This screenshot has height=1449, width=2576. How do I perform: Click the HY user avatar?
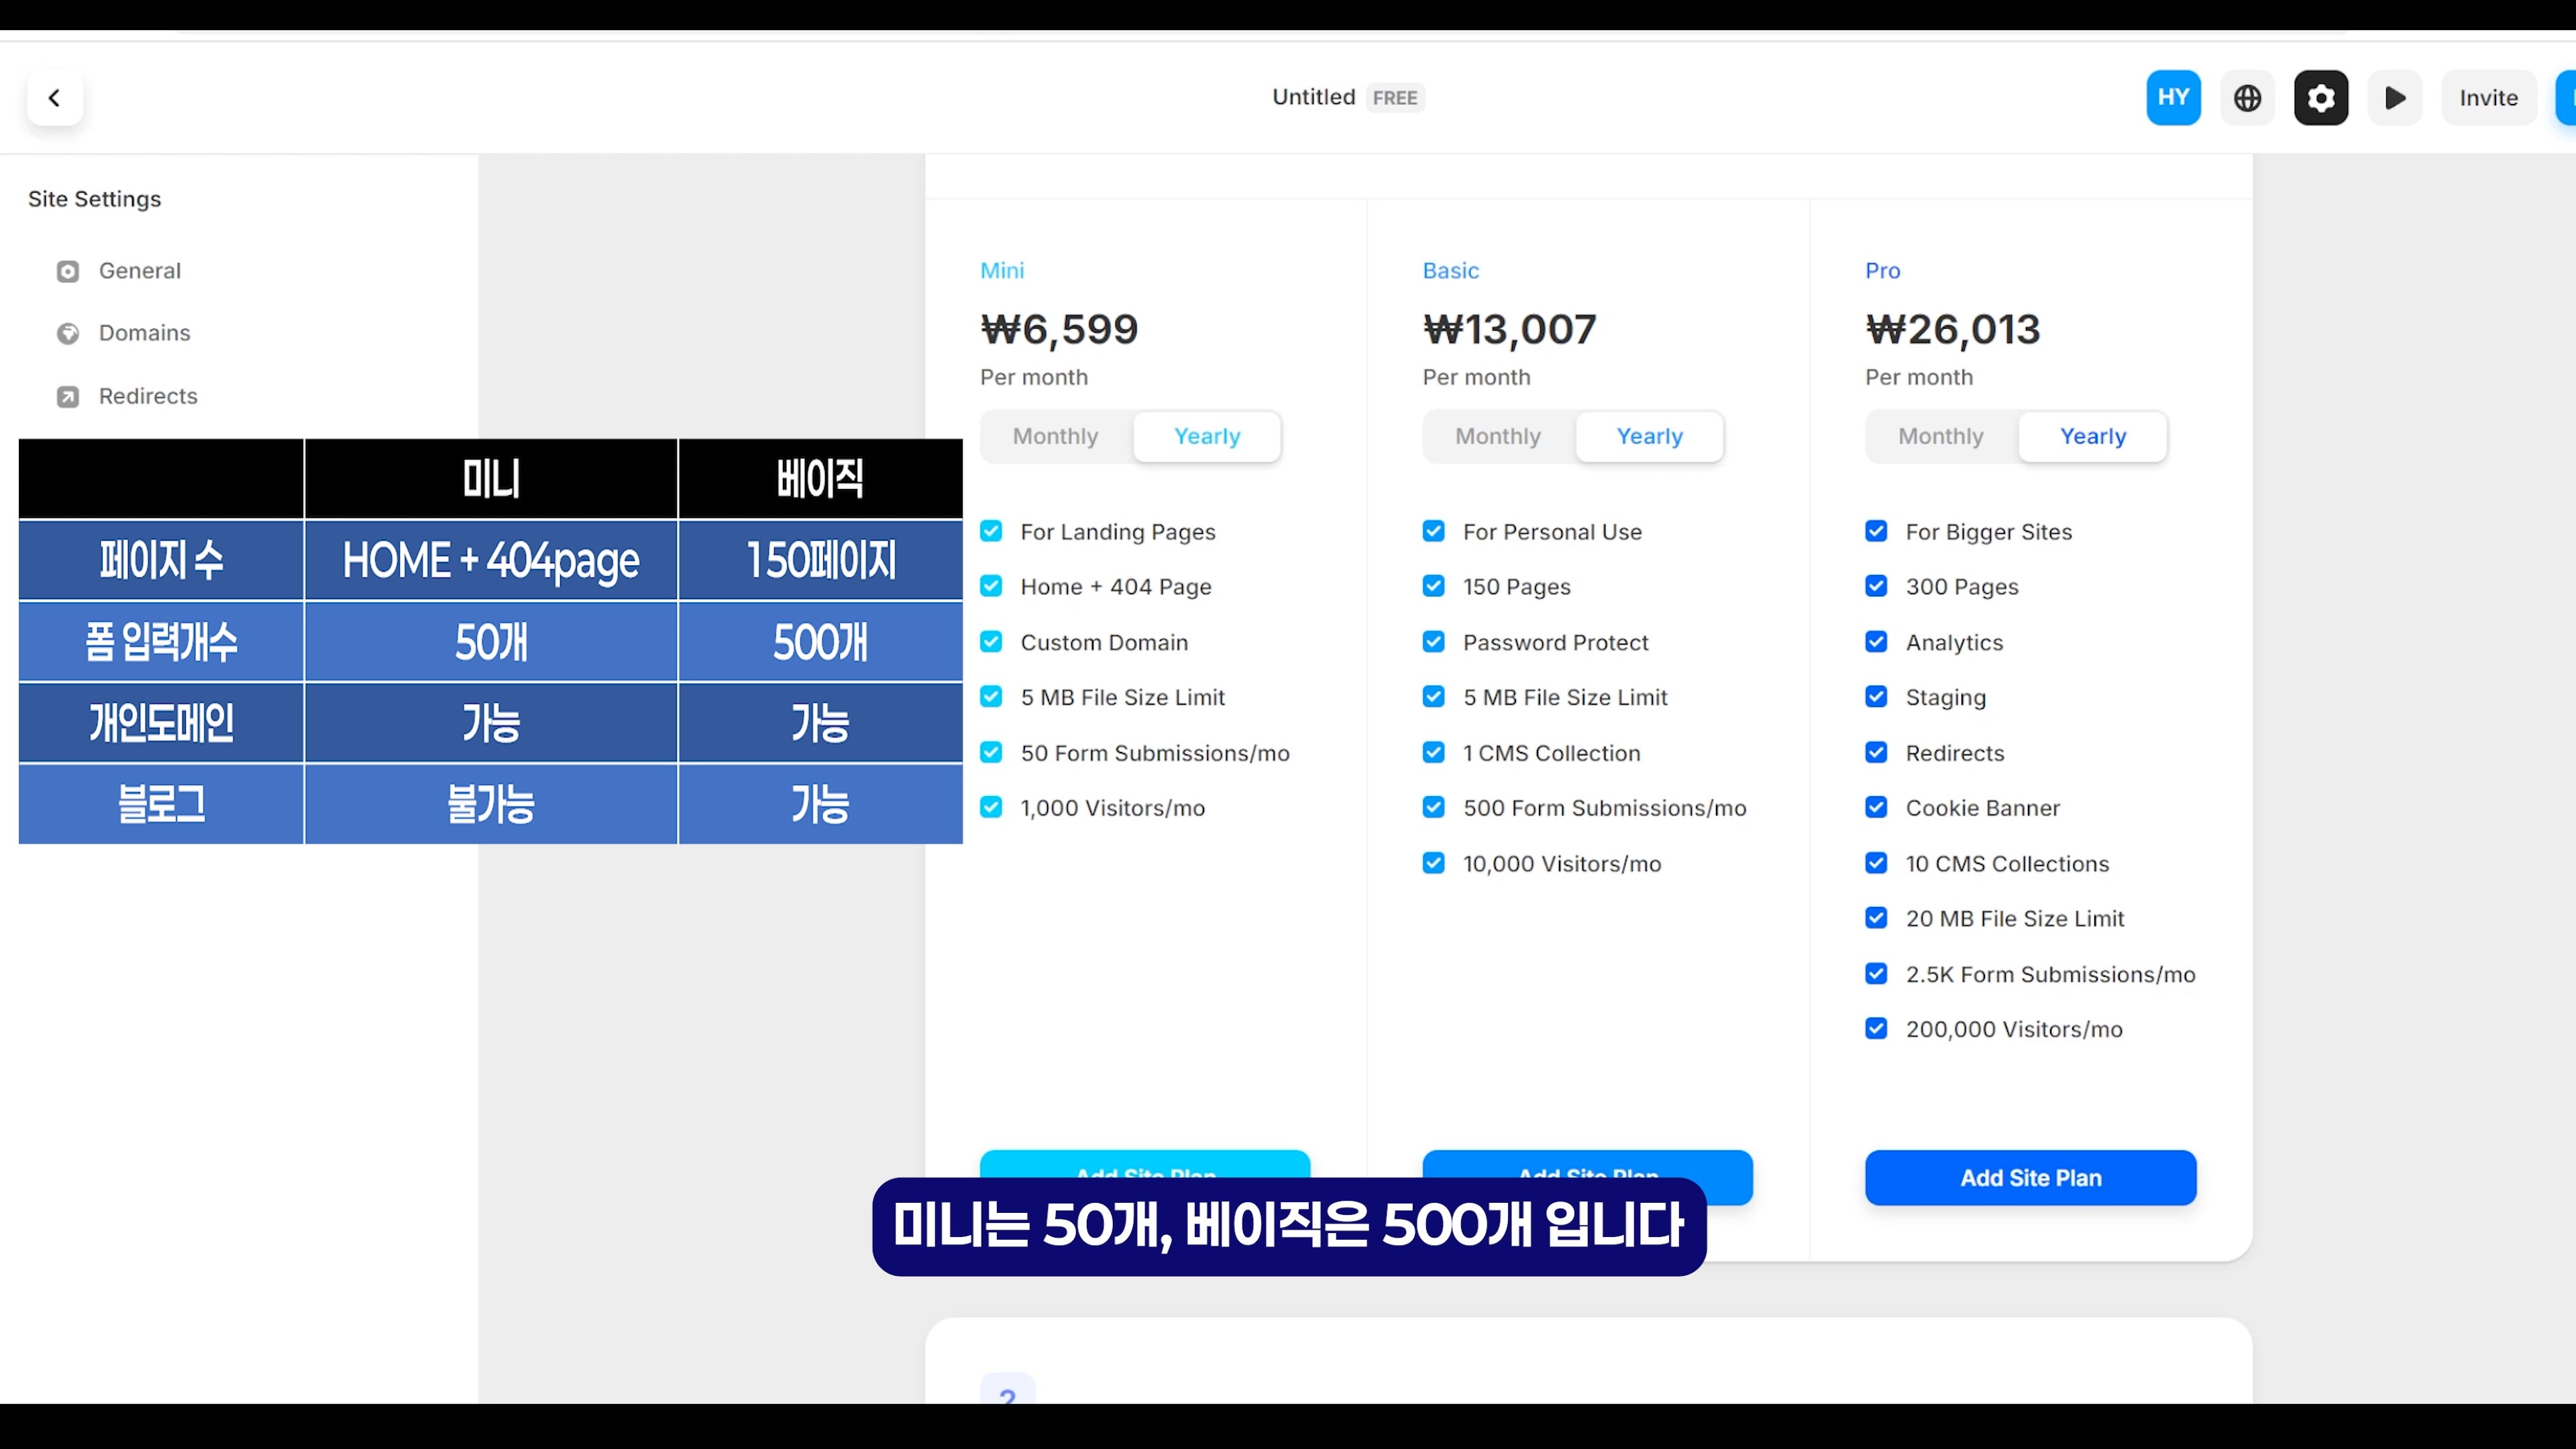click(2173, 98)
